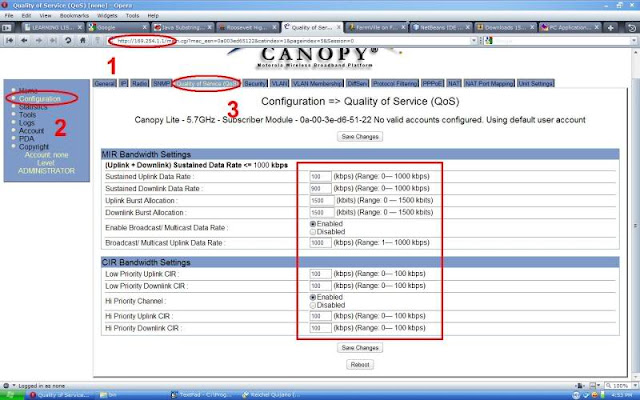Open the View menu
Screen dimensions: 640x400
pyautogui.click(x=45, y=16)
